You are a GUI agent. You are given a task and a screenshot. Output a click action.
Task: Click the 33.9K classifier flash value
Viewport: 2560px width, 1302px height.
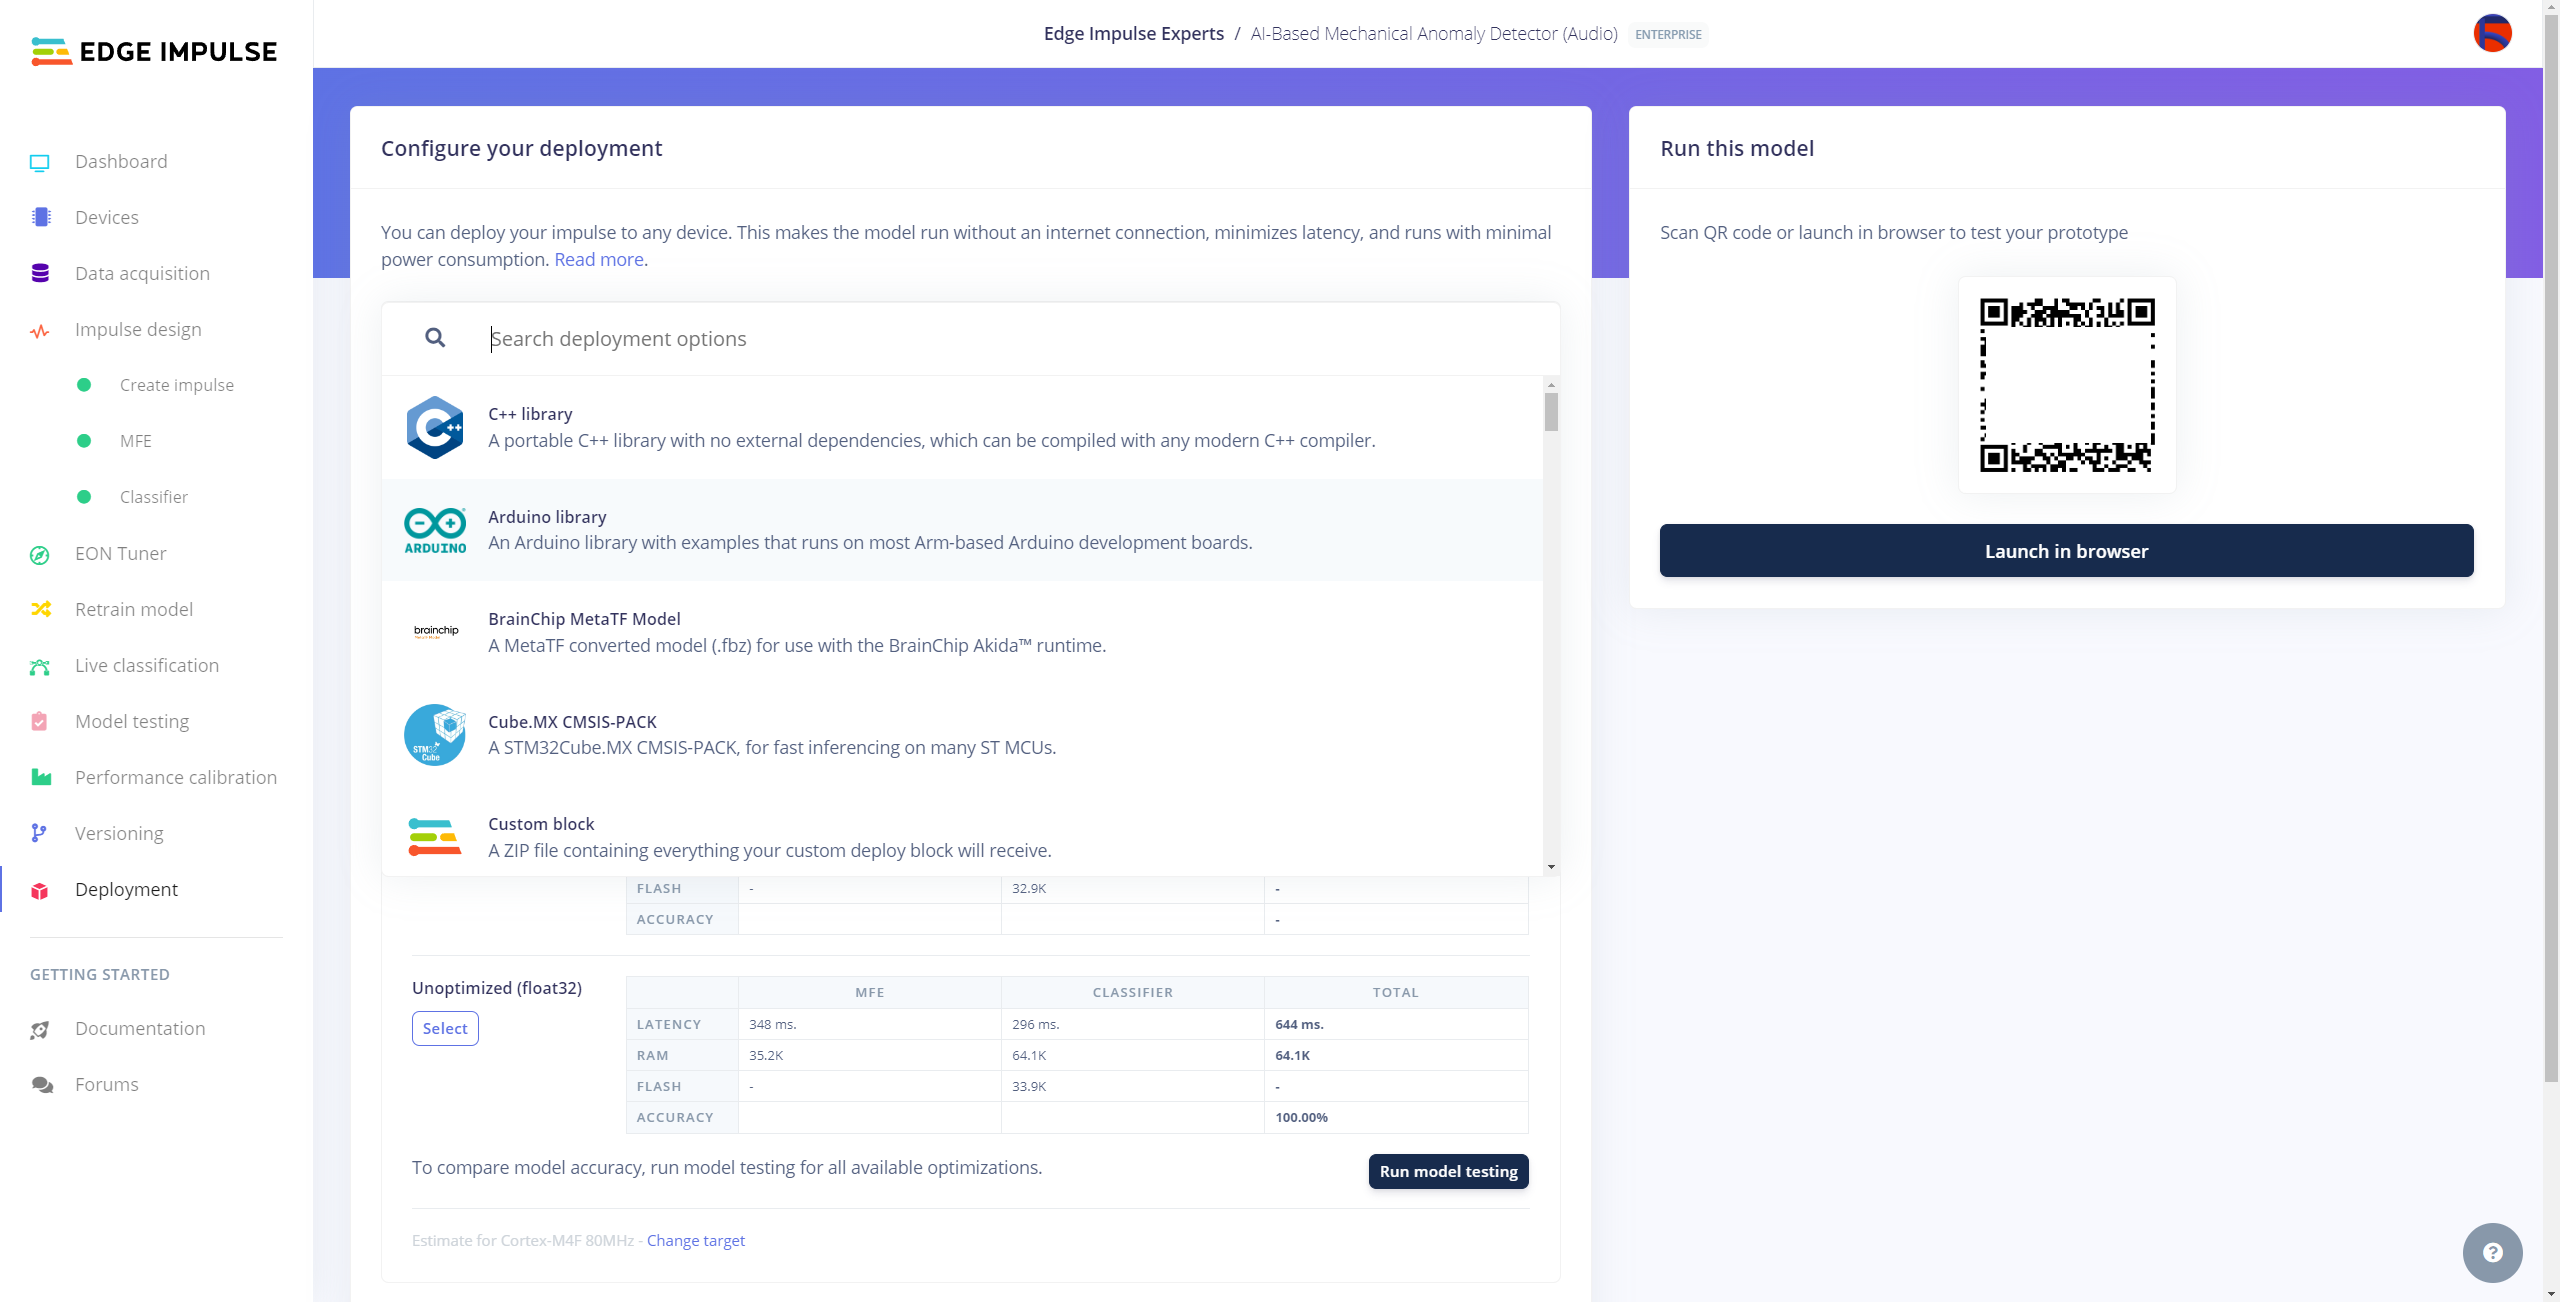[x=1029, y=1087]
